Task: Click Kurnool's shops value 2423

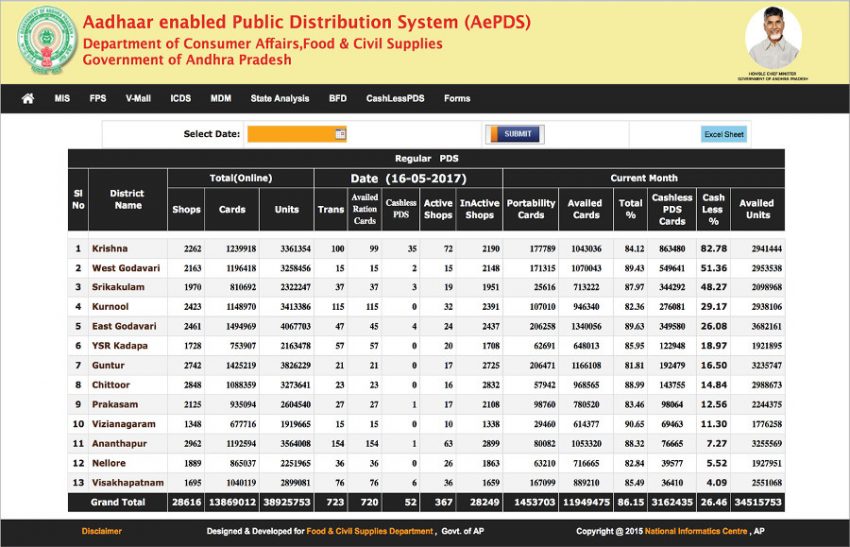Action: (192, 307)
